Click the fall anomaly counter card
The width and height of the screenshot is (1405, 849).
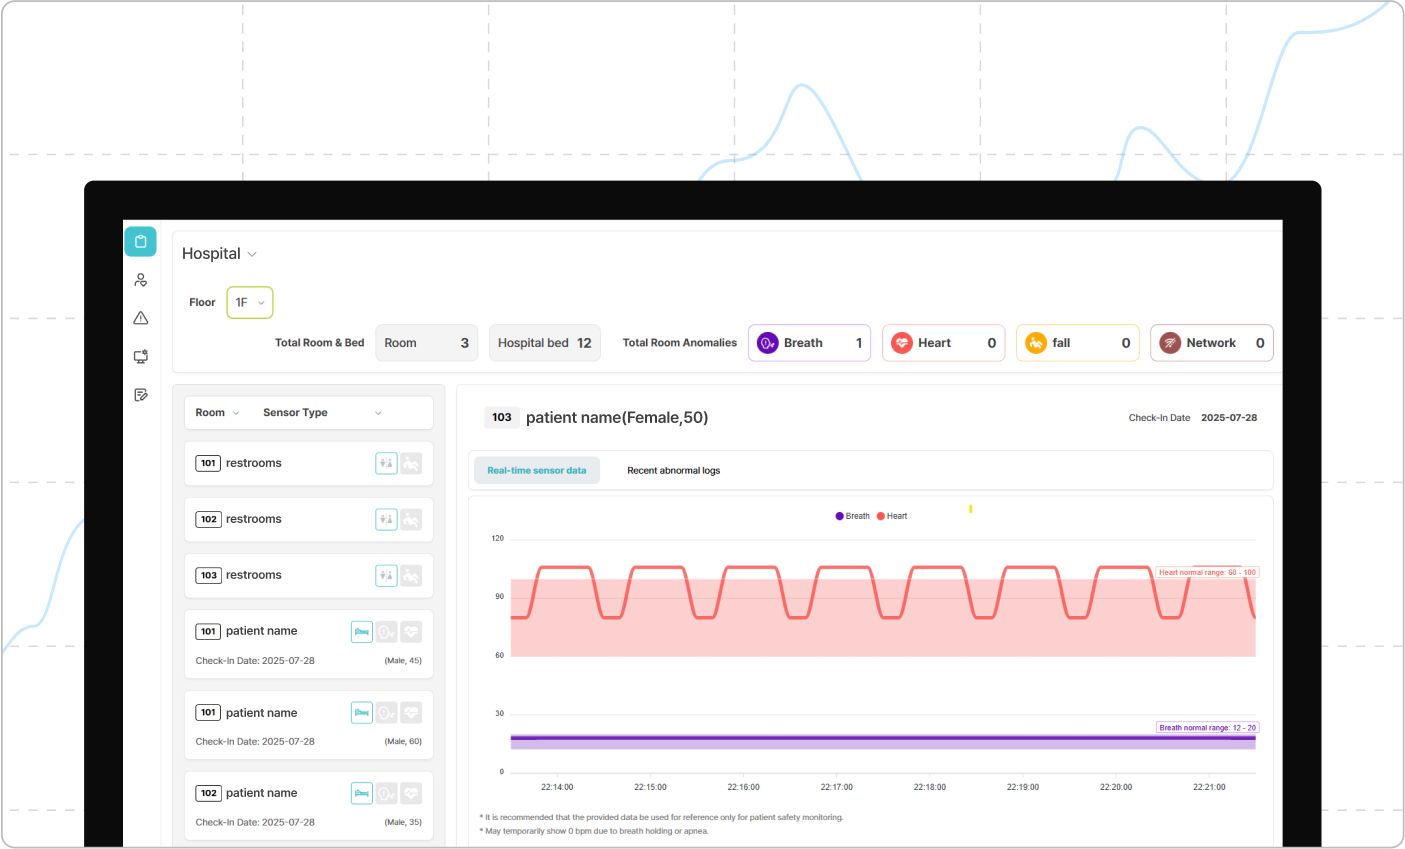pyautogui.click(x=1077, y=342)
